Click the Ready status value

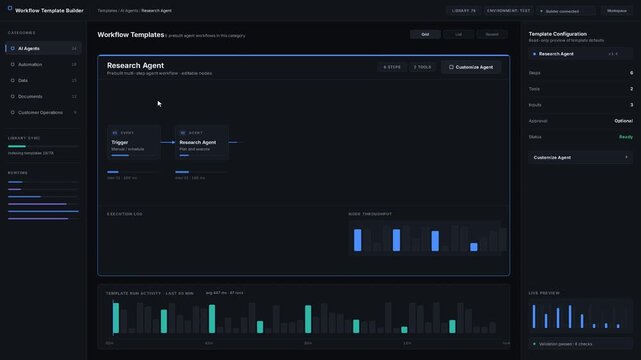pos(626,137)
